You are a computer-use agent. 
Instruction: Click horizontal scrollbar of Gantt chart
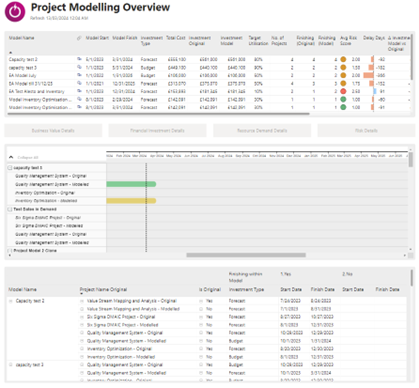[x=246, y=255]
